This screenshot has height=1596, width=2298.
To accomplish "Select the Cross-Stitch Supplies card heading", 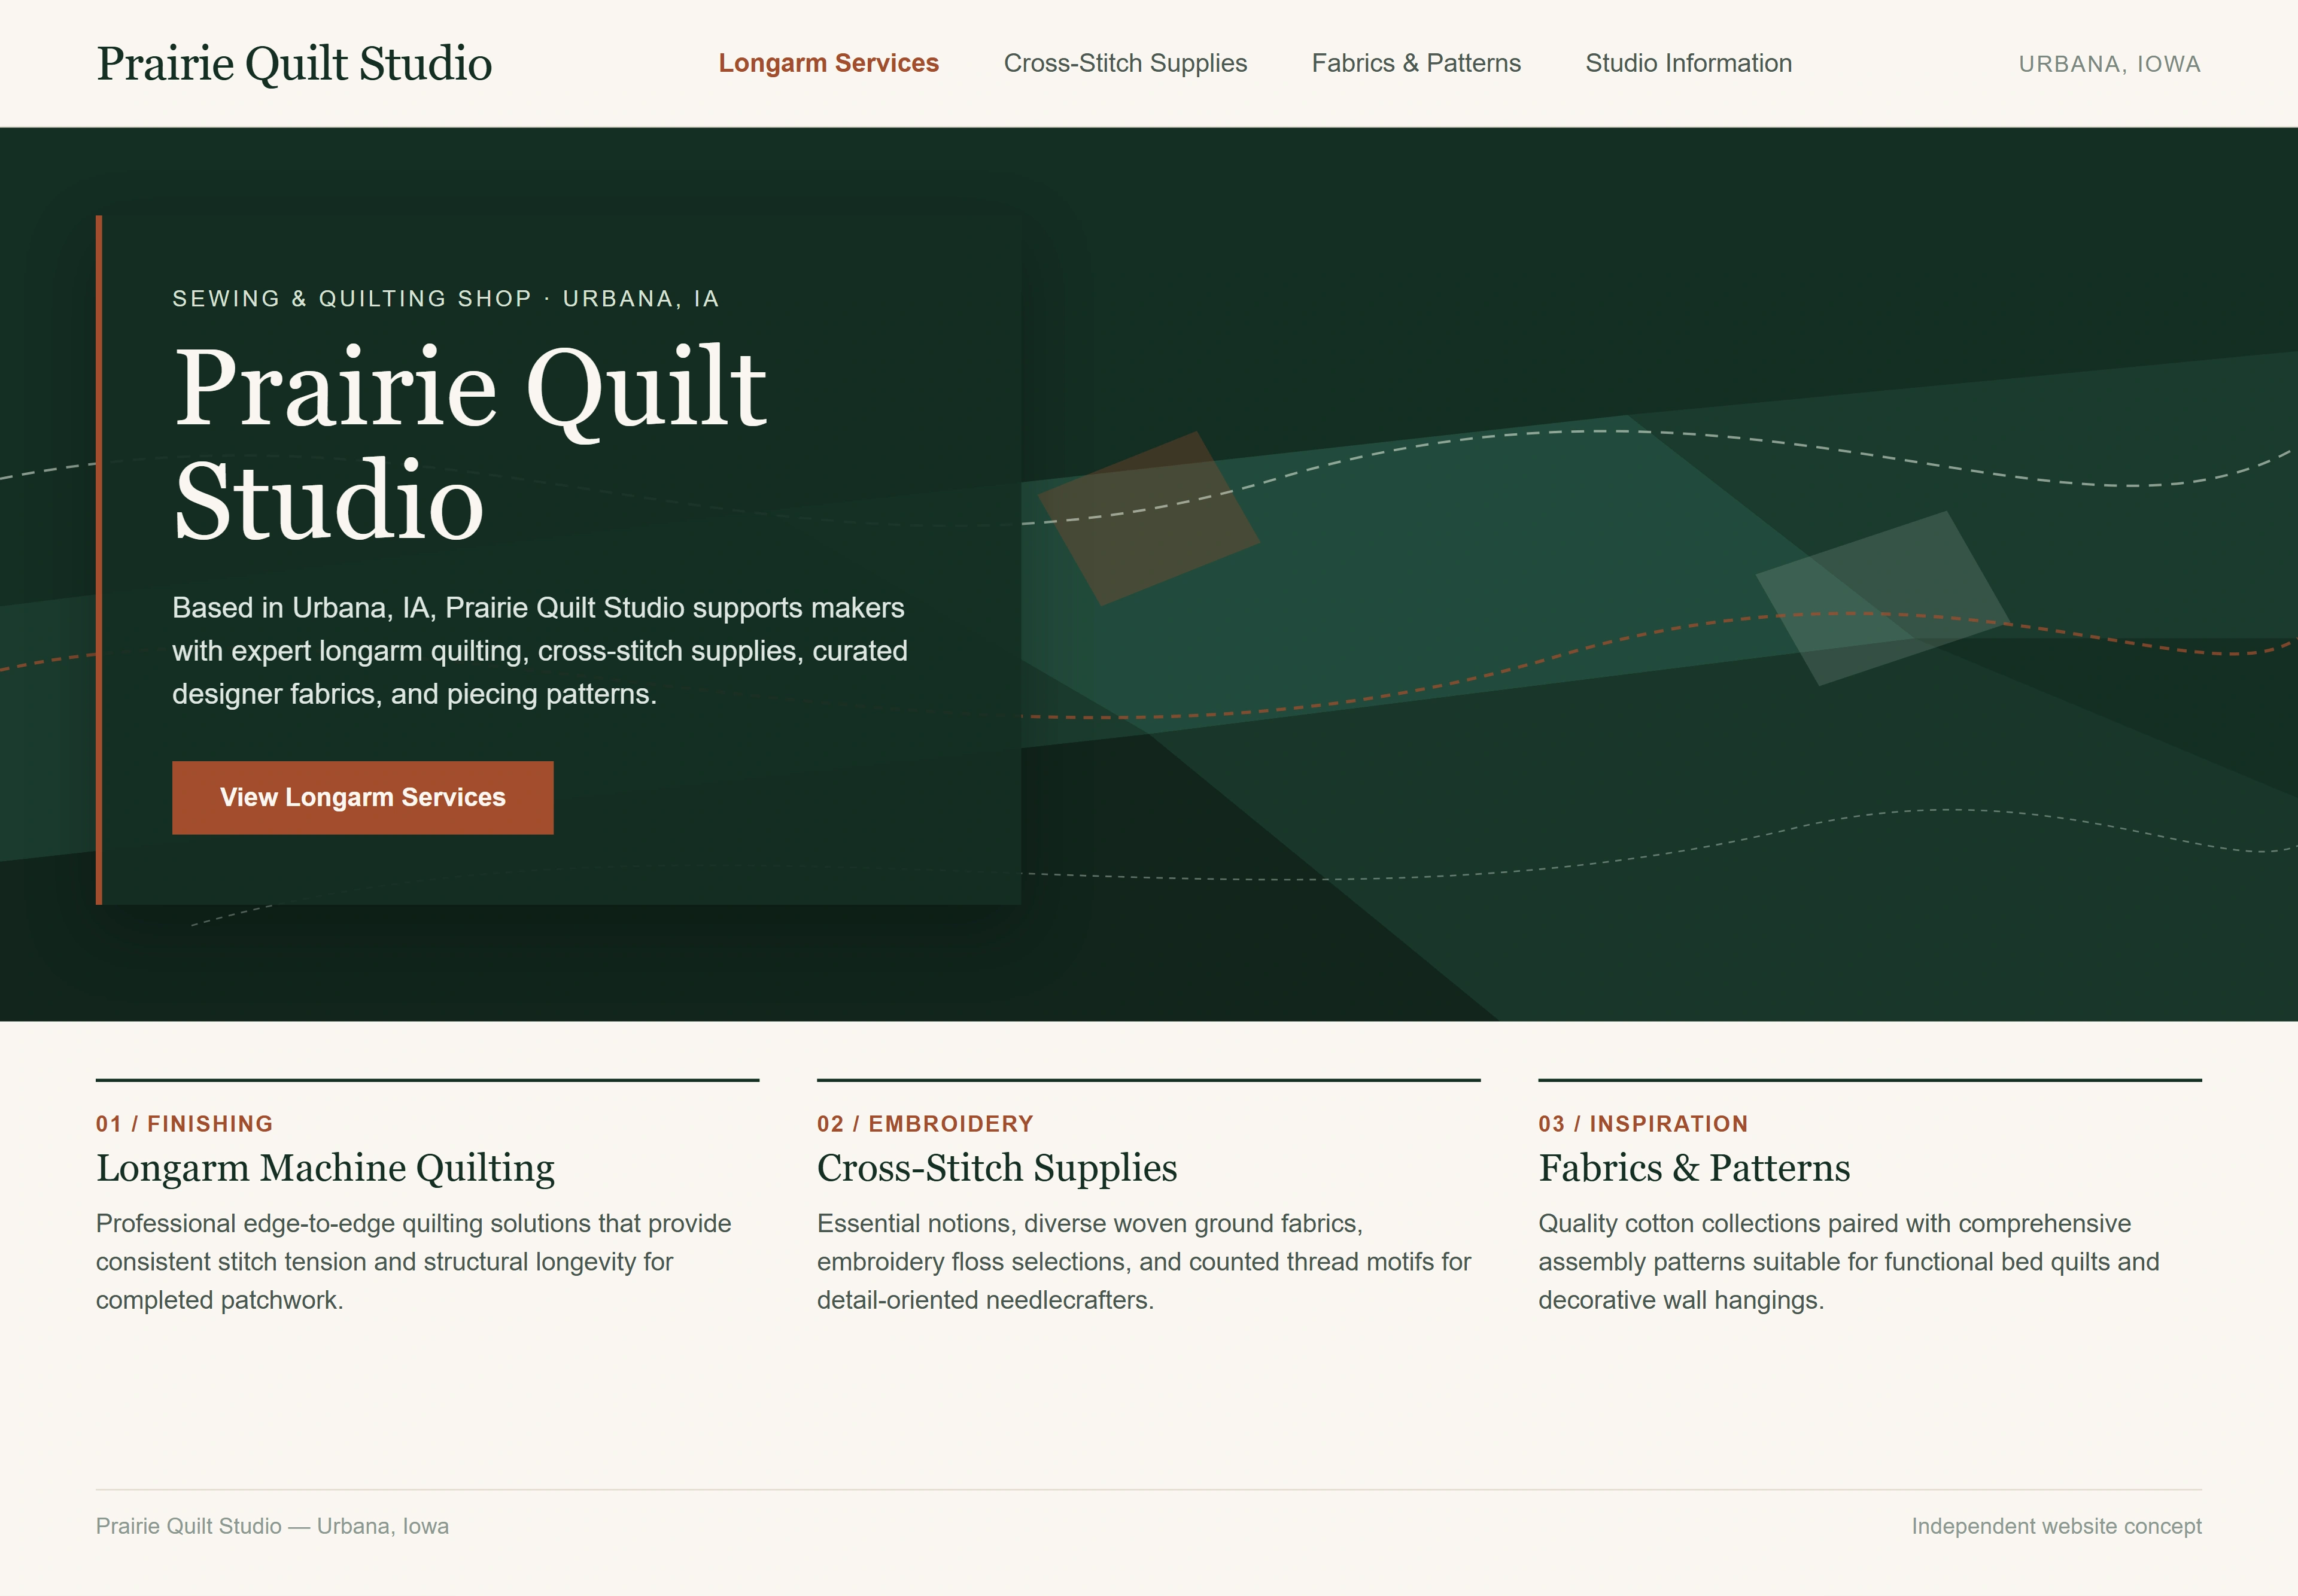I will 997,1168.
